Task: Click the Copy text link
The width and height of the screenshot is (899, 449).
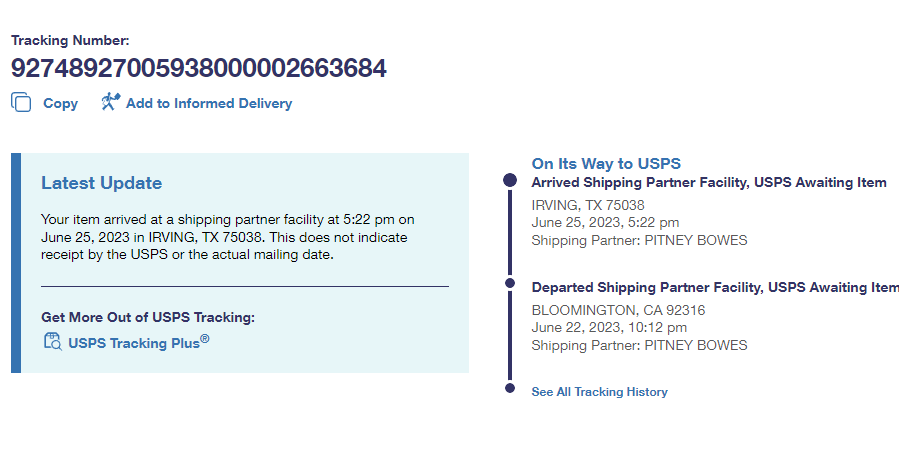Action: [60, 103]
